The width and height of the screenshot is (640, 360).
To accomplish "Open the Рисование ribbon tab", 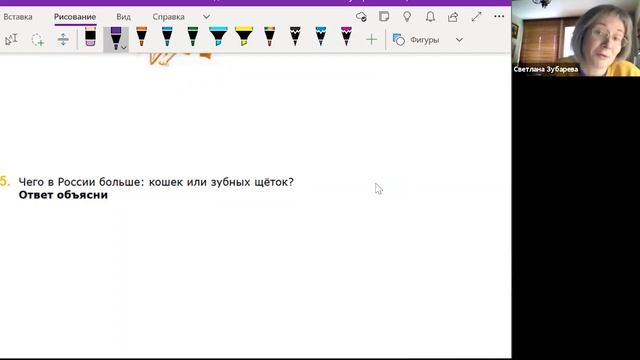I will coord(75,17).
